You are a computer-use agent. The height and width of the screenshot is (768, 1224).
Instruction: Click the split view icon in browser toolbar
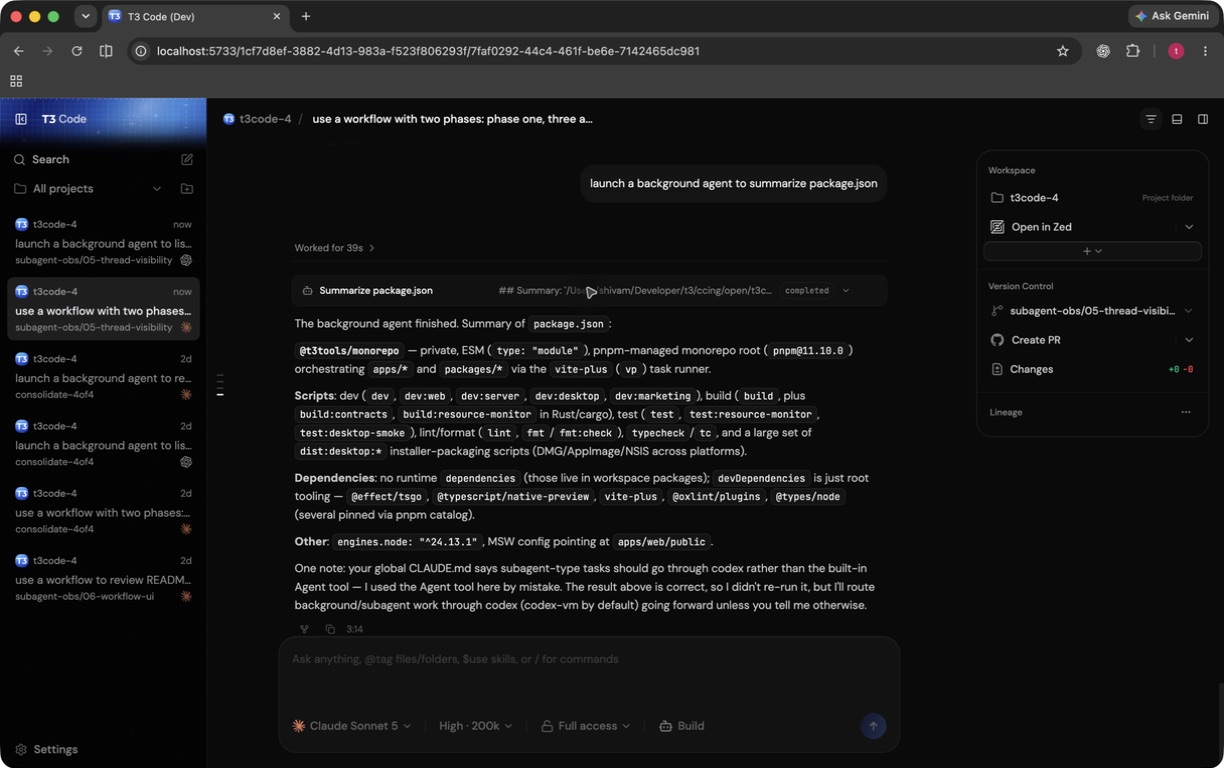[106, 51]
